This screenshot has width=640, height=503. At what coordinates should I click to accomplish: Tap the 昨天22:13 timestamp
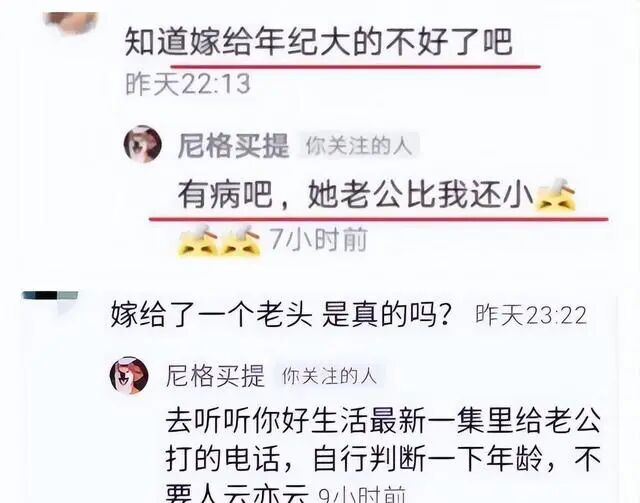[188, 85]
